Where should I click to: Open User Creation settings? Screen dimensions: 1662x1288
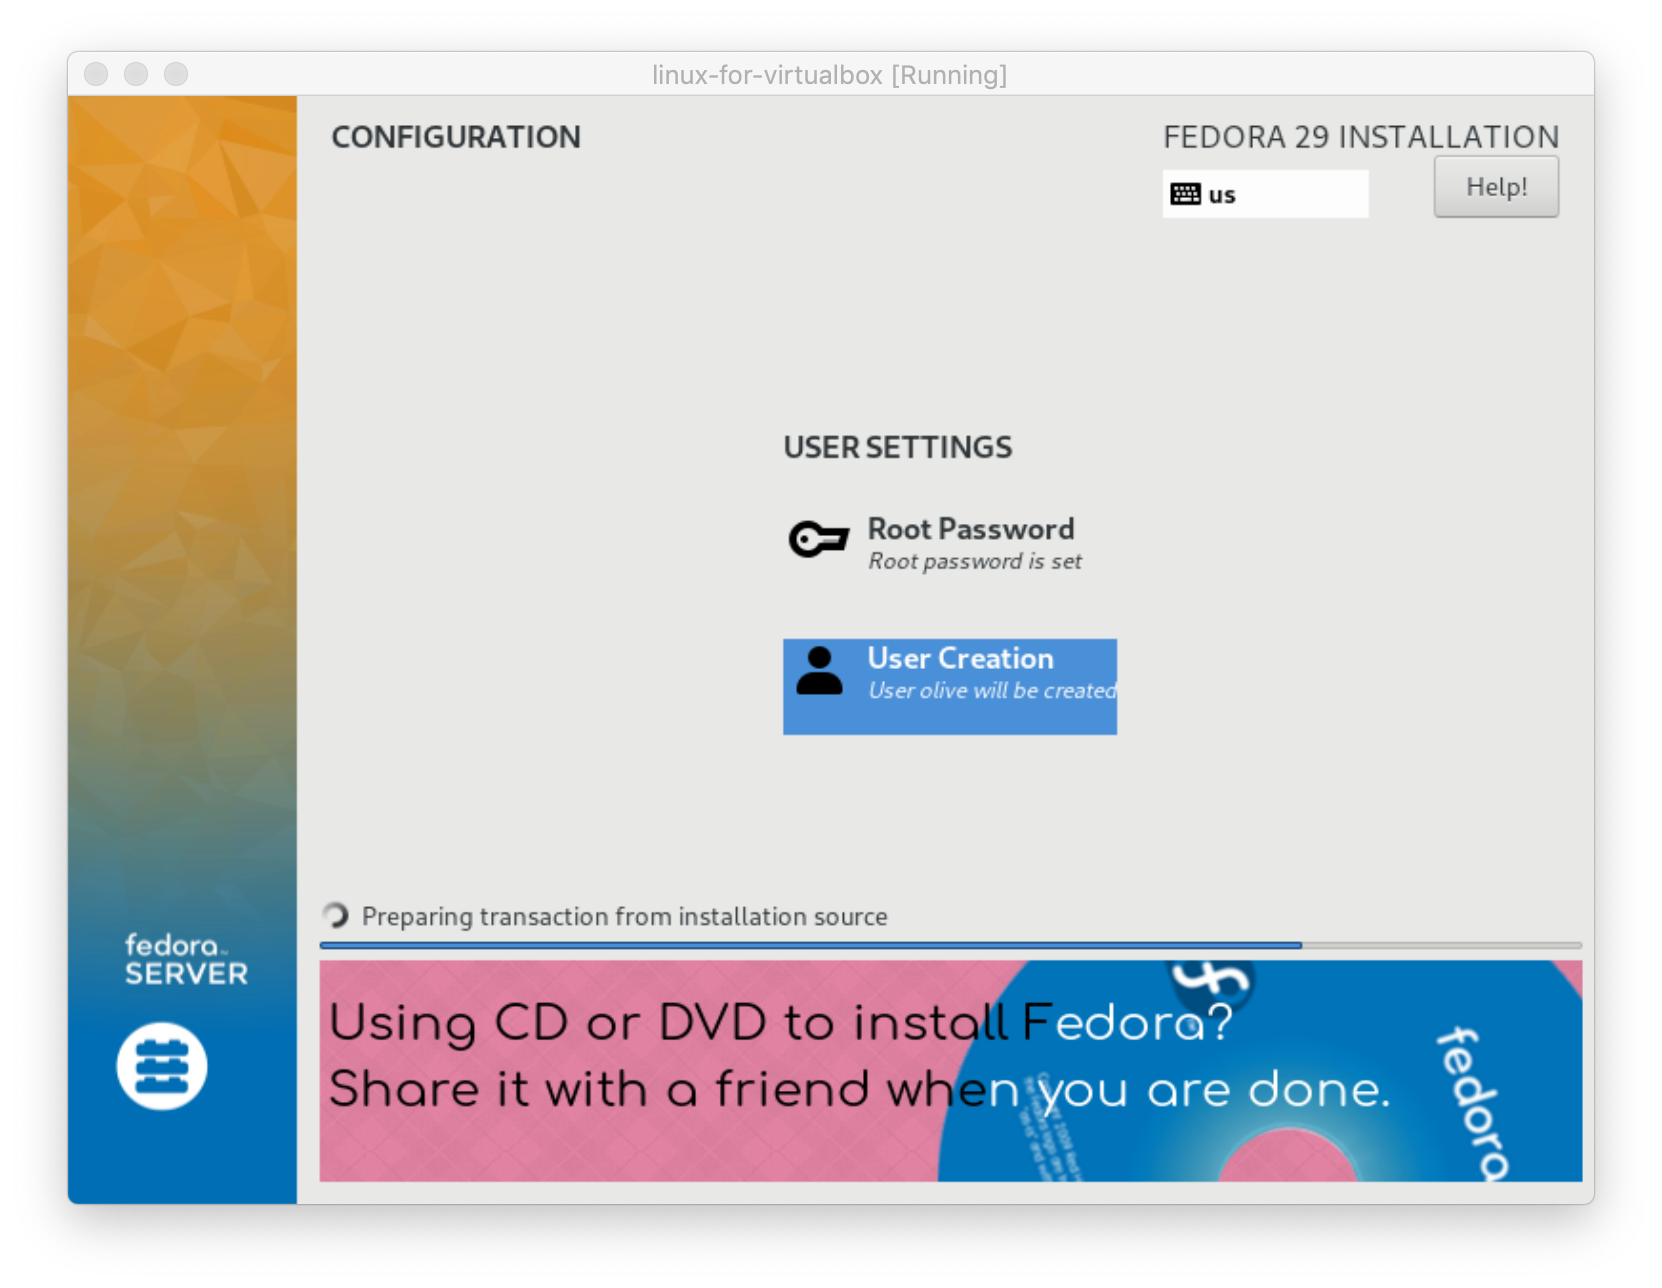pyautogui.click(x=950, y=687)
